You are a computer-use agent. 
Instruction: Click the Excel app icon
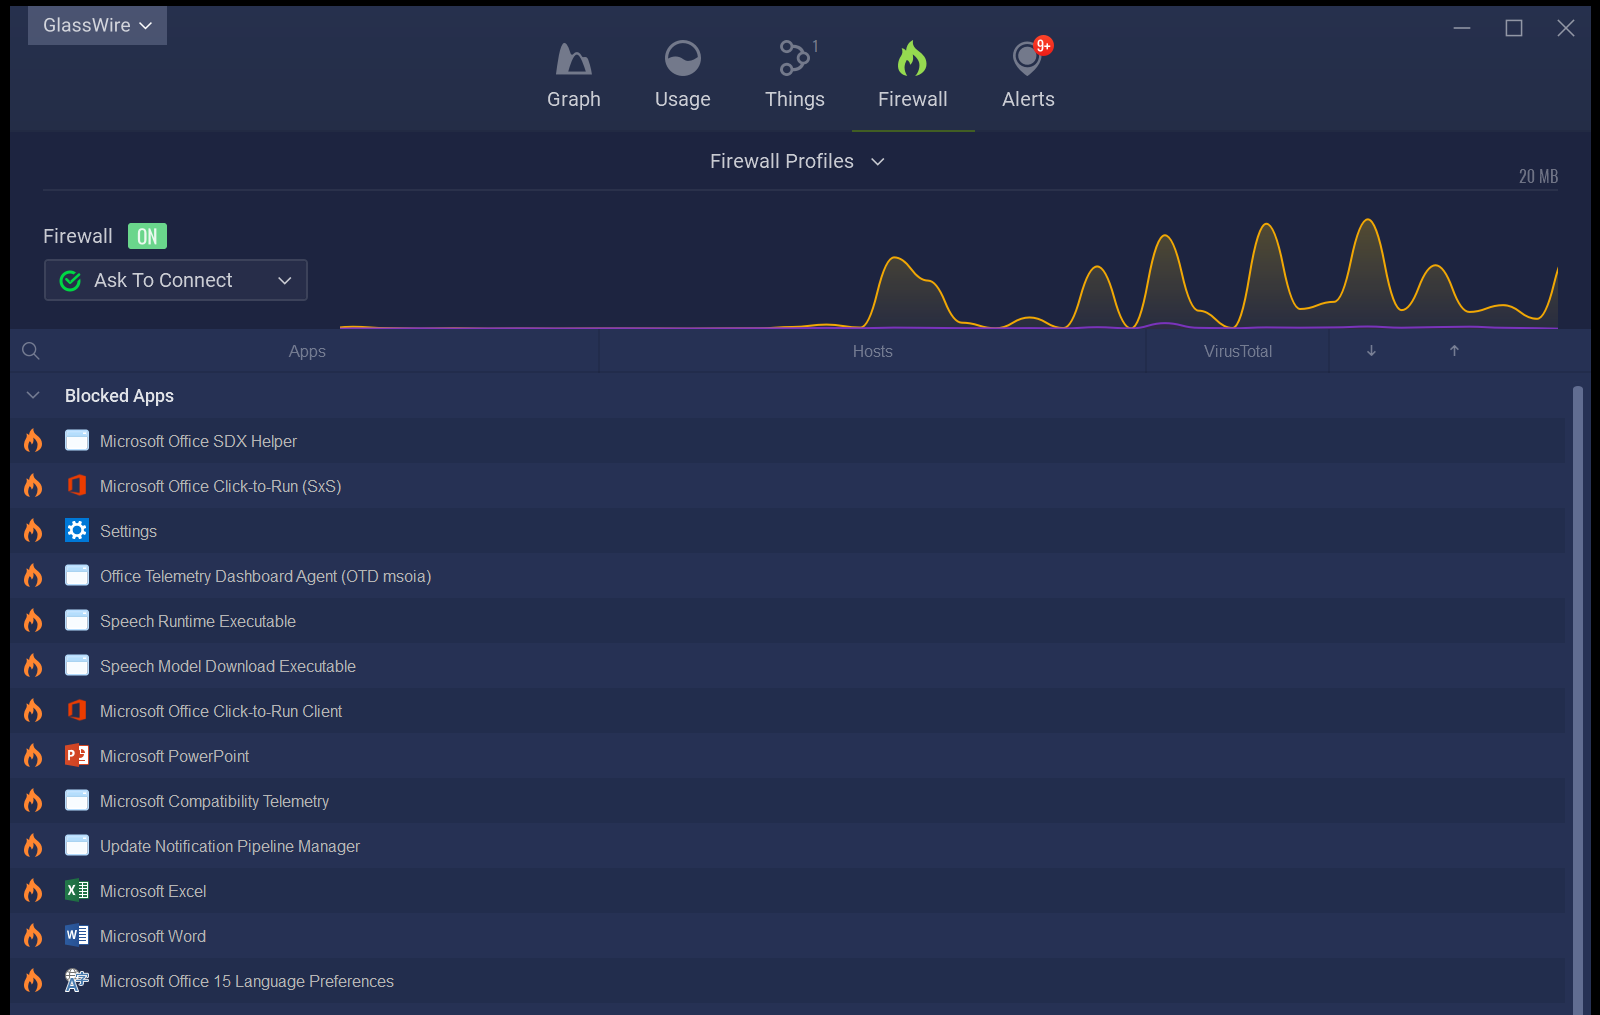77,890
